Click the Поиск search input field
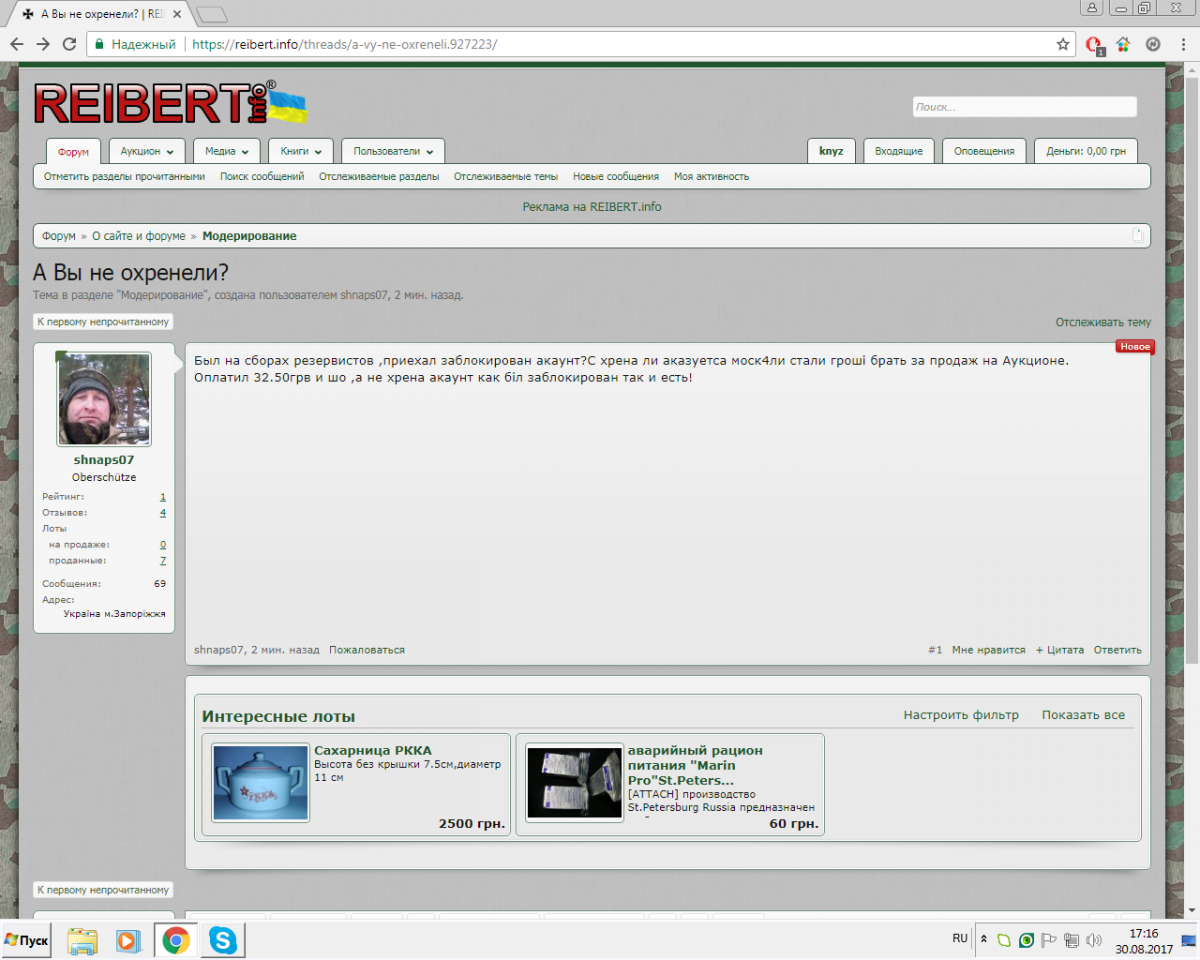Screen dimensions: 1200x960 [1024, 107]
